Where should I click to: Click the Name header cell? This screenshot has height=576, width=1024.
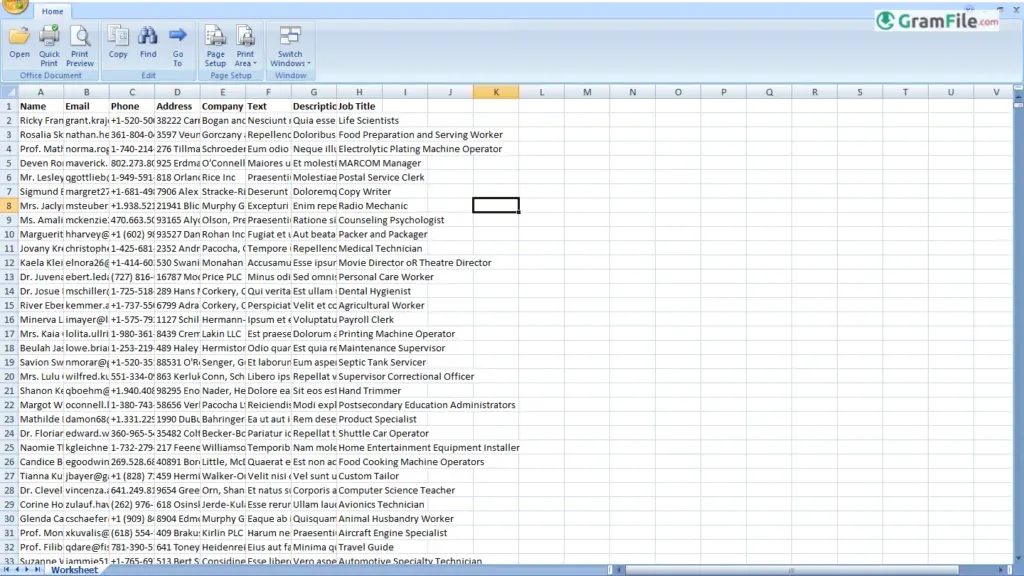(x=40, y=106)
